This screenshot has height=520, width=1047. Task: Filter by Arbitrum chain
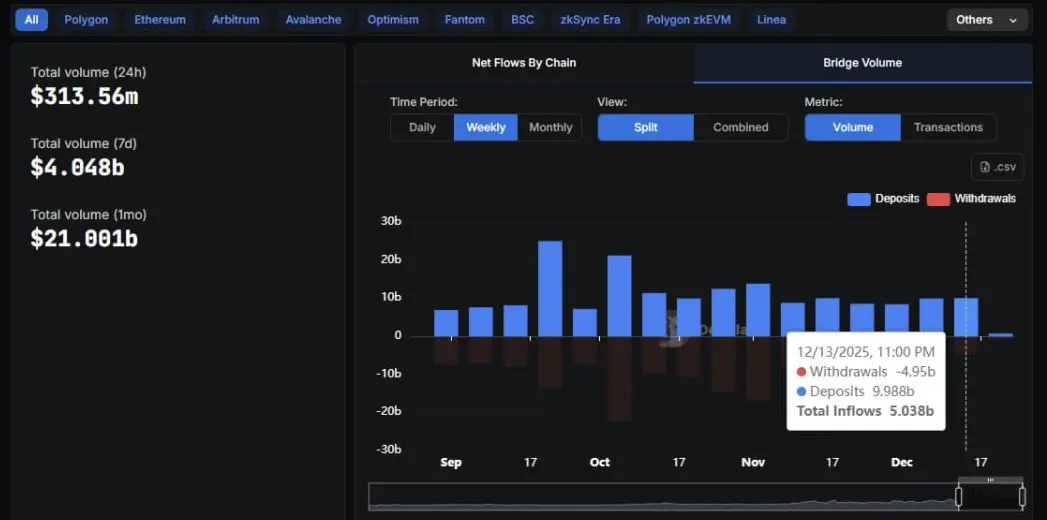(236, 19)
